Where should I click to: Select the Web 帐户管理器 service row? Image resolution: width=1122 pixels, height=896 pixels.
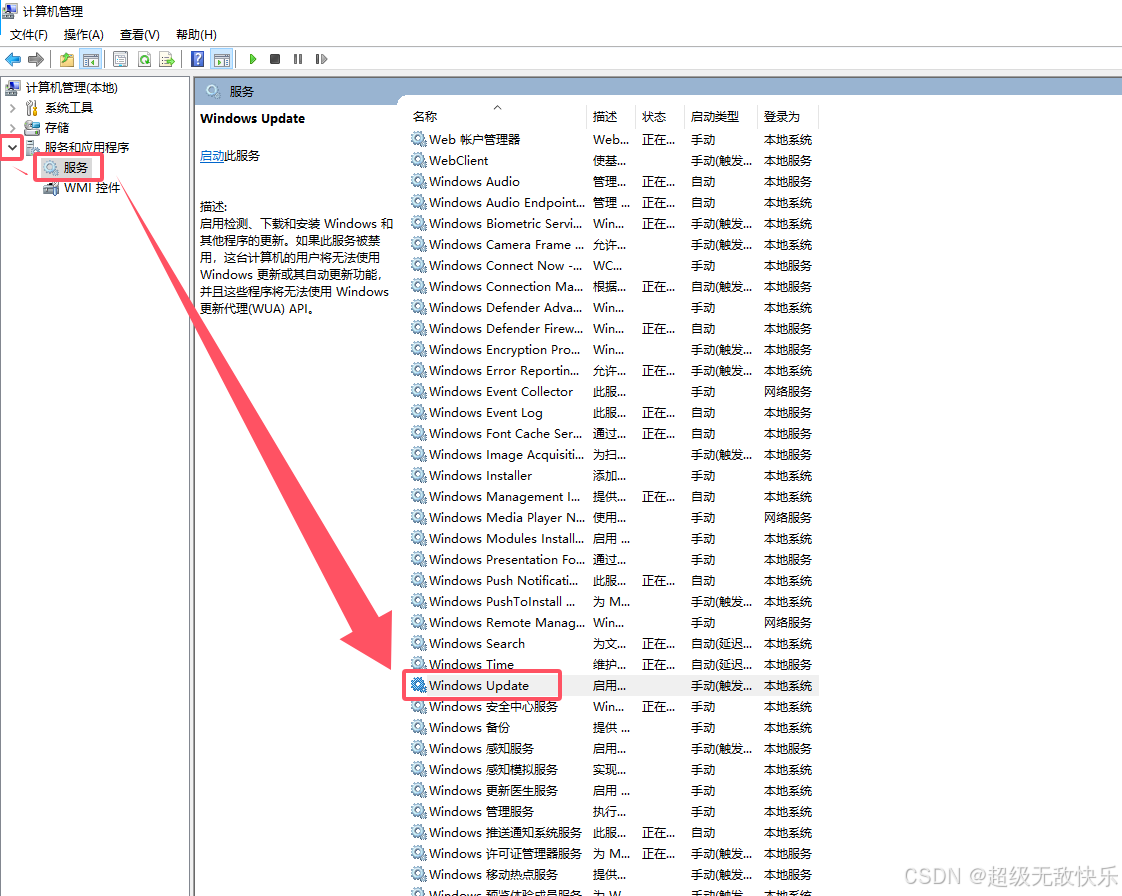pyautogui.click(x=614, y=140)
